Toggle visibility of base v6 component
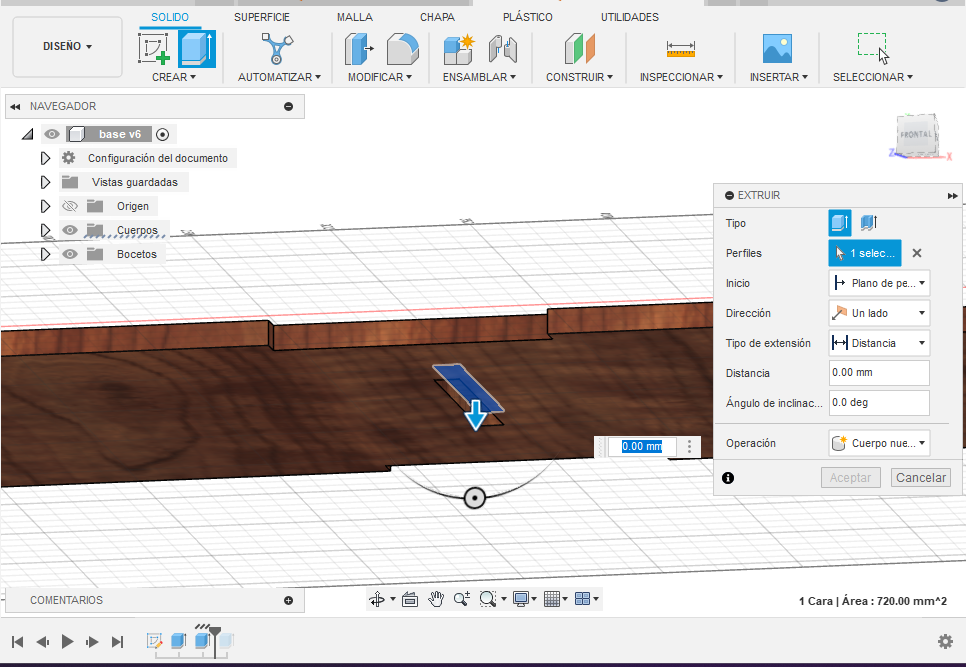Image resolution: width=966 pixels, height=667 pixels. [52, 134]
